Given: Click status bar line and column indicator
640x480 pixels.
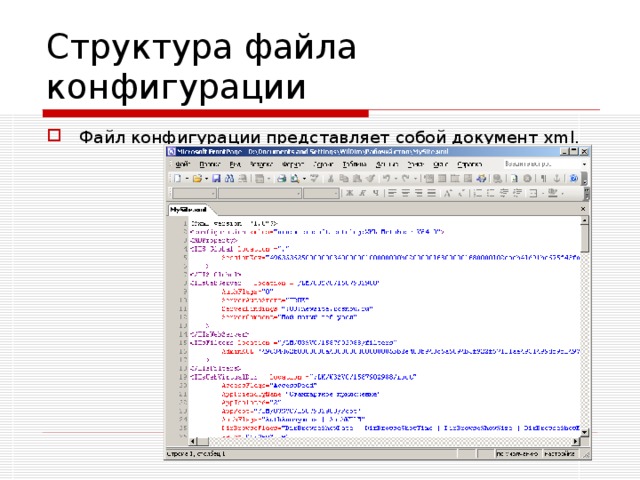Looking at the screenshot, I should pyautogui.click(x=196, y=453).
